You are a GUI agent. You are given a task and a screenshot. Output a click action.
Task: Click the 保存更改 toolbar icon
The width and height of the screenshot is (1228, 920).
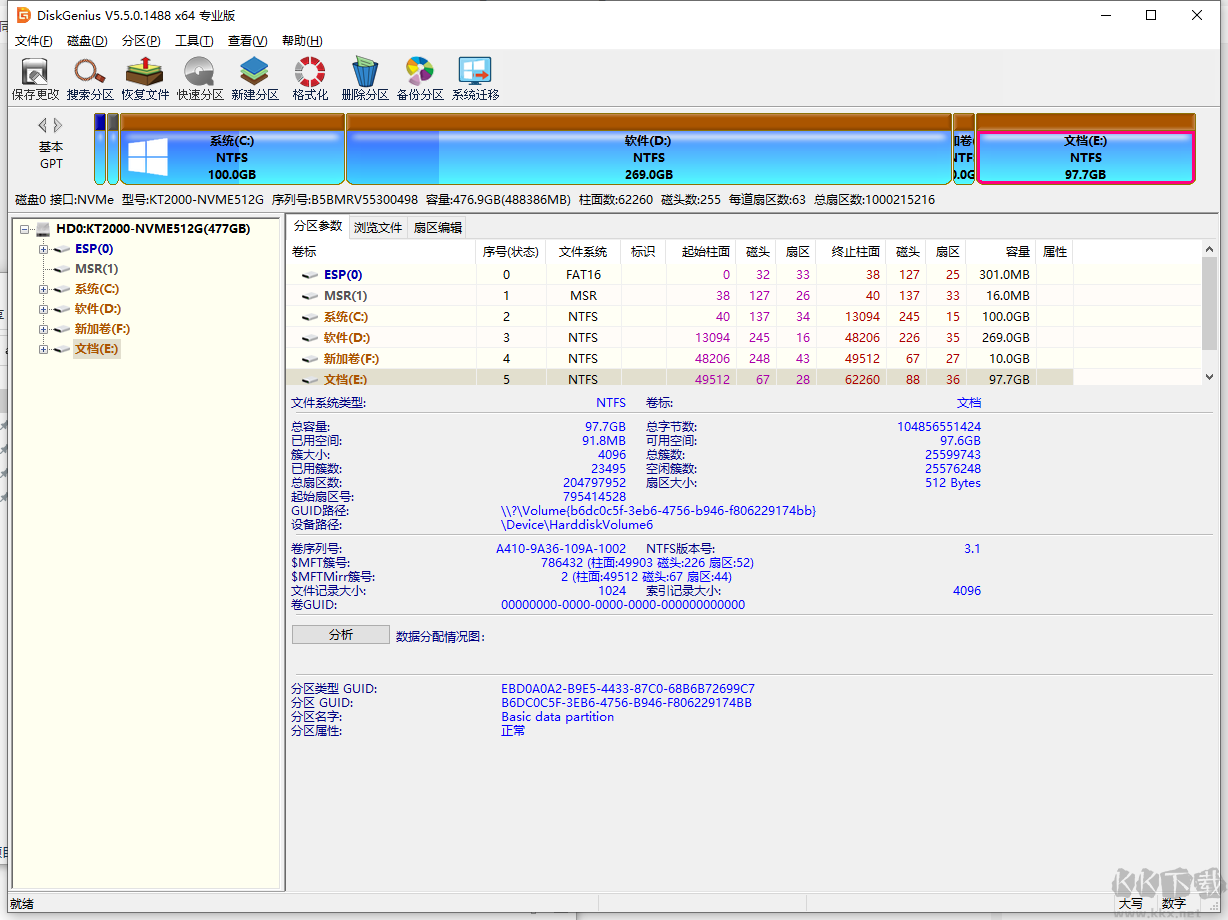[x=35, y=79]
